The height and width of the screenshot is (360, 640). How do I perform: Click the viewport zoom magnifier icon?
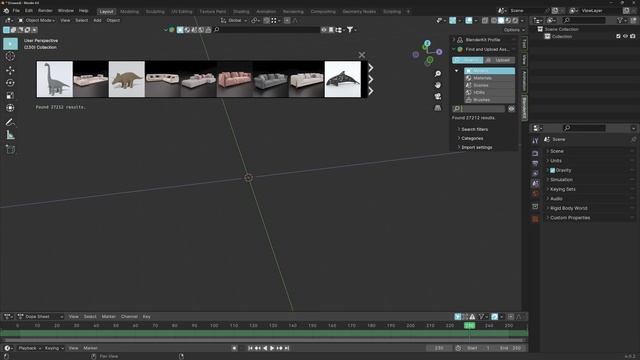click(x=438, y=74)
